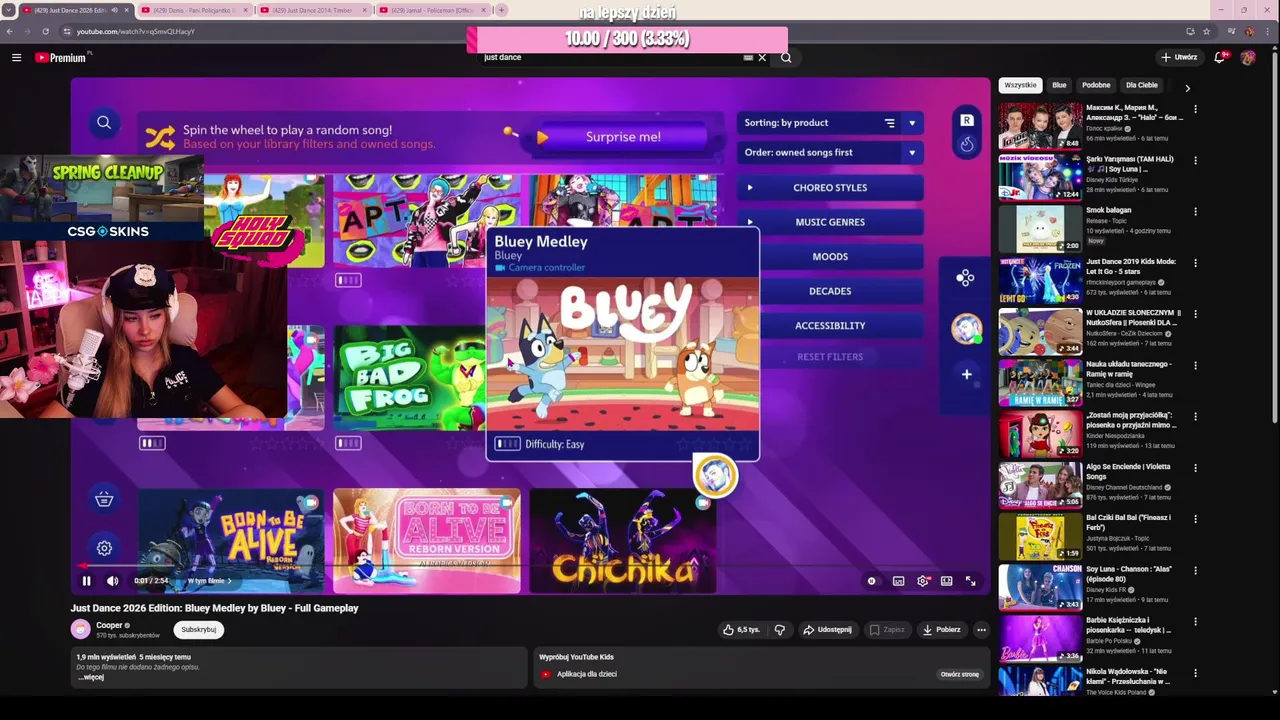Image resolution: width=1280 pixels, height=720 pixels.
Task: Open 'W UKŁADZIE SŁONECZNYM' video title
Action: point(1133,318)
